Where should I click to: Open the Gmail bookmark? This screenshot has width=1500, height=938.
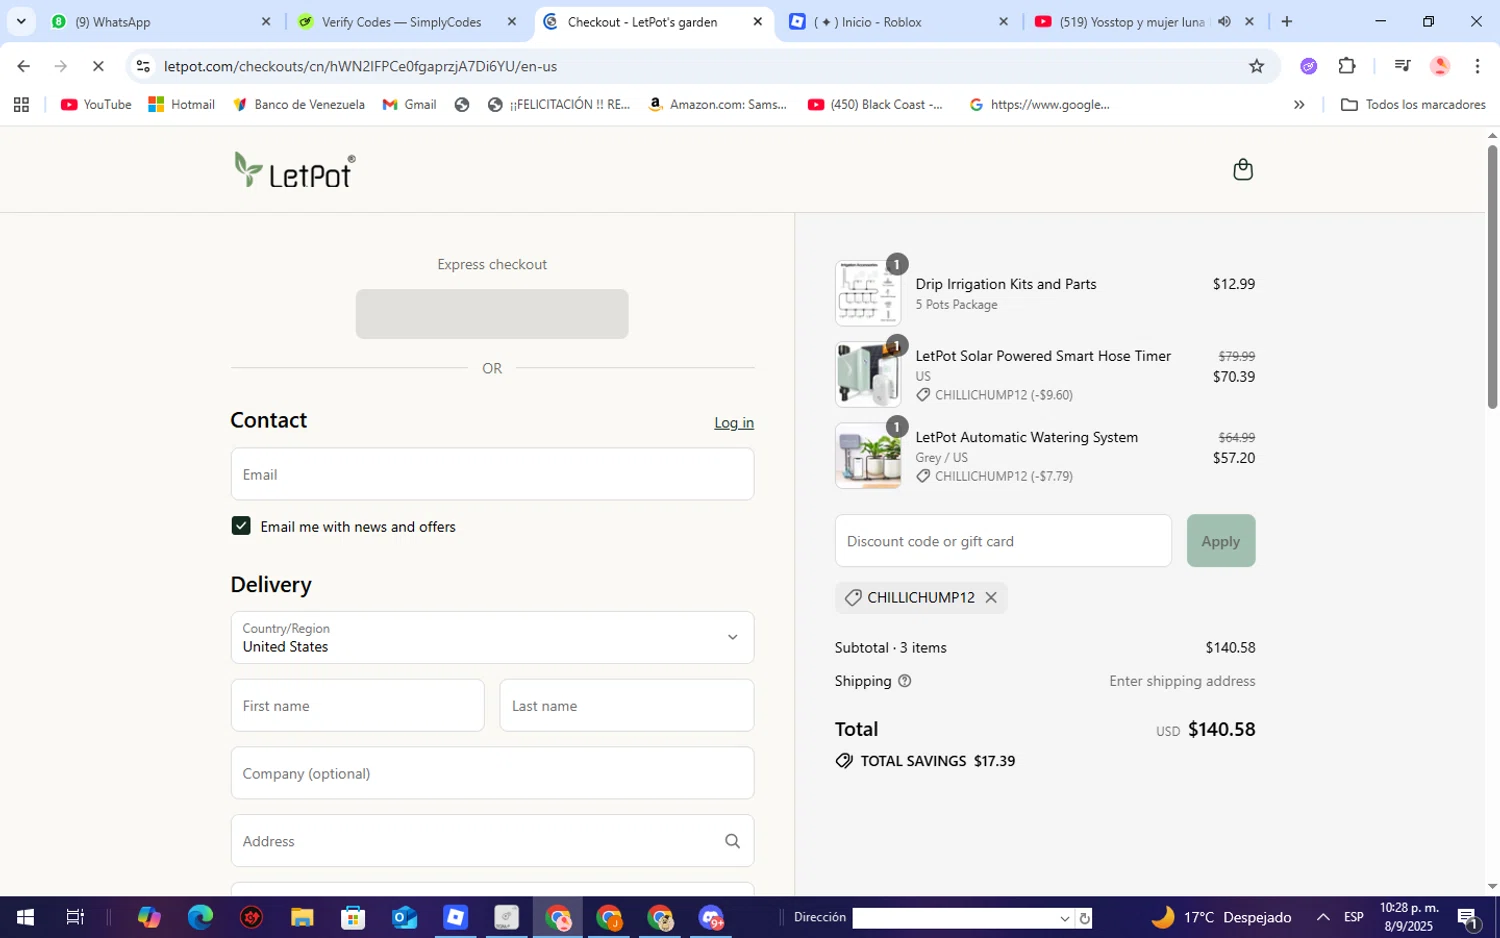click(410, 104)
